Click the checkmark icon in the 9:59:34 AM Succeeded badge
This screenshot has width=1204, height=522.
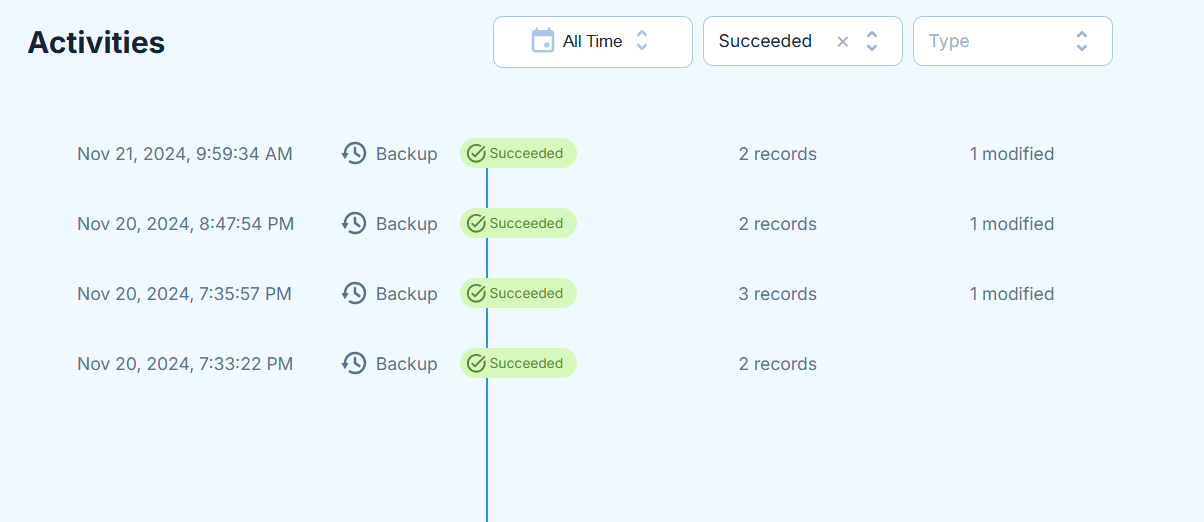click(x=476, y=153)
